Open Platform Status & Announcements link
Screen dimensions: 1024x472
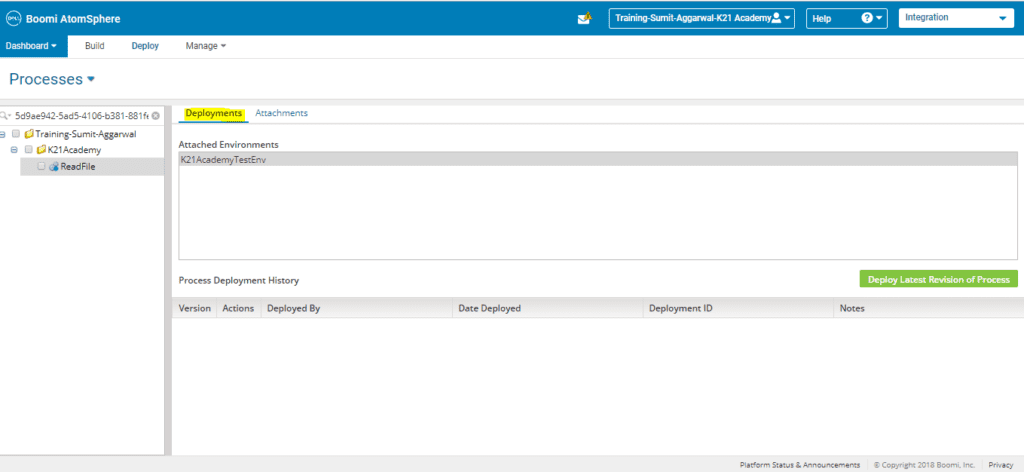coord(799,465)
